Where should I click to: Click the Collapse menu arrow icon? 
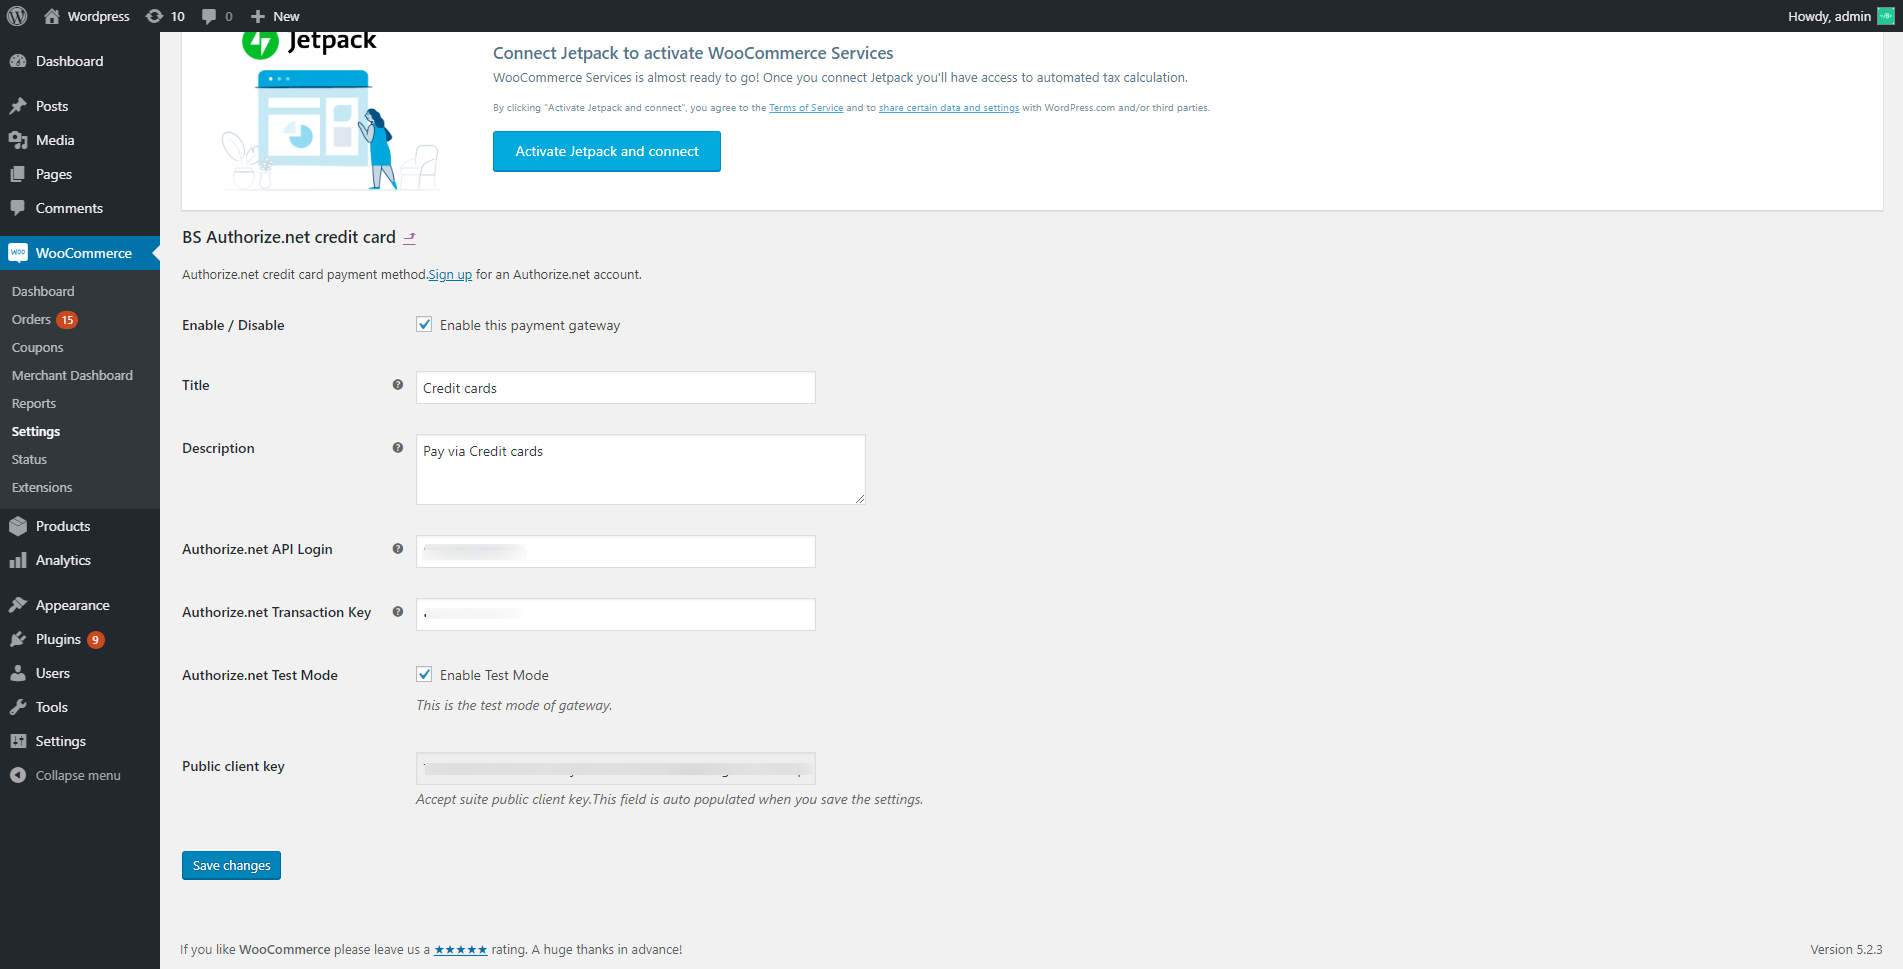18,775
